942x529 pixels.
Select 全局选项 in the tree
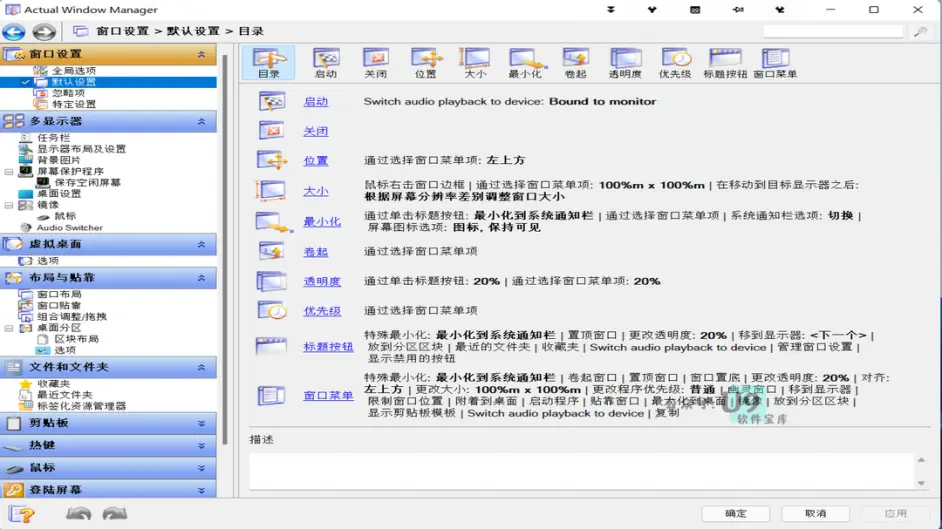click(x=73, y=70)
